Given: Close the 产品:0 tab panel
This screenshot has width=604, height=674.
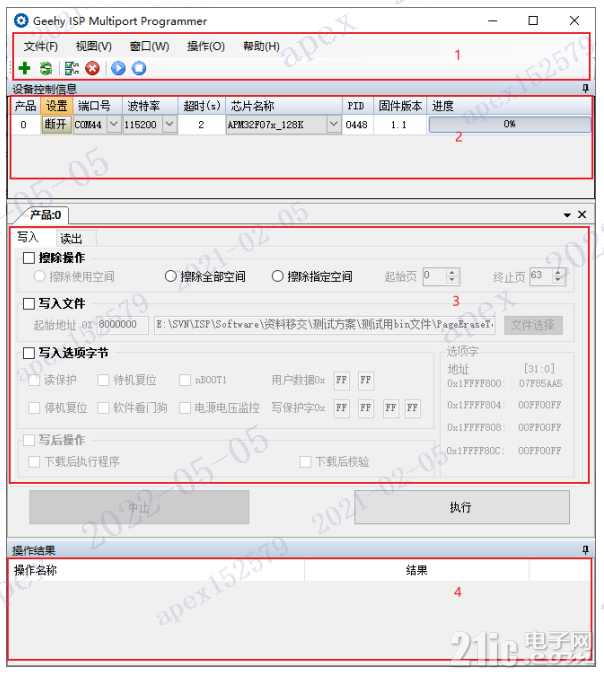Looking at the screenshot, I should (582, 214).
